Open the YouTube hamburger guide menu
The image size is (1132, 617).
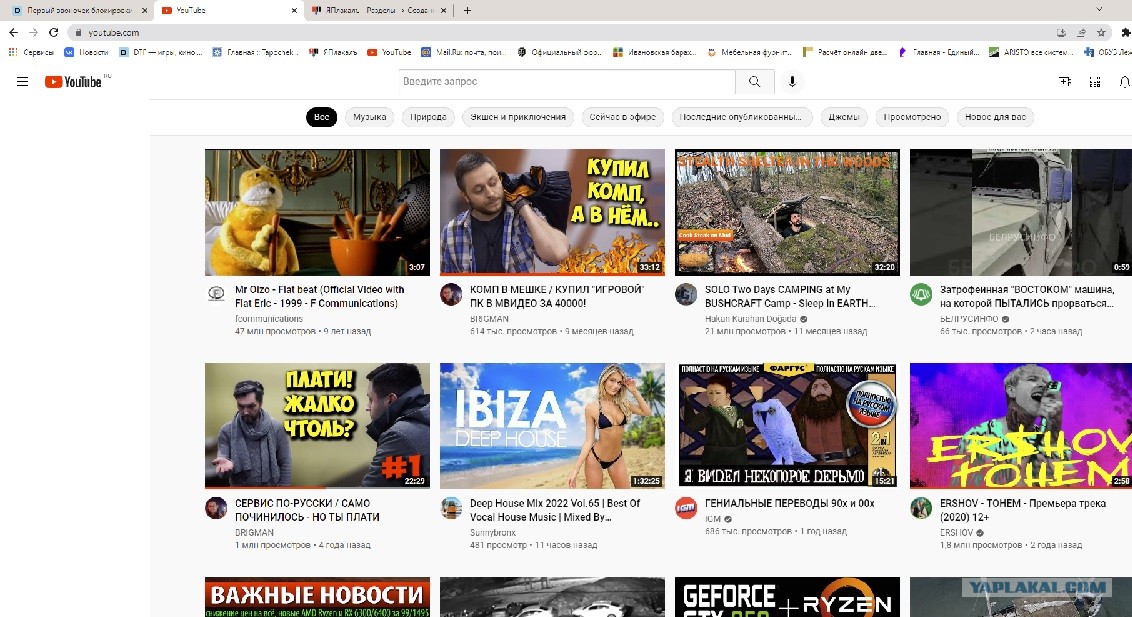coord(22,82)
